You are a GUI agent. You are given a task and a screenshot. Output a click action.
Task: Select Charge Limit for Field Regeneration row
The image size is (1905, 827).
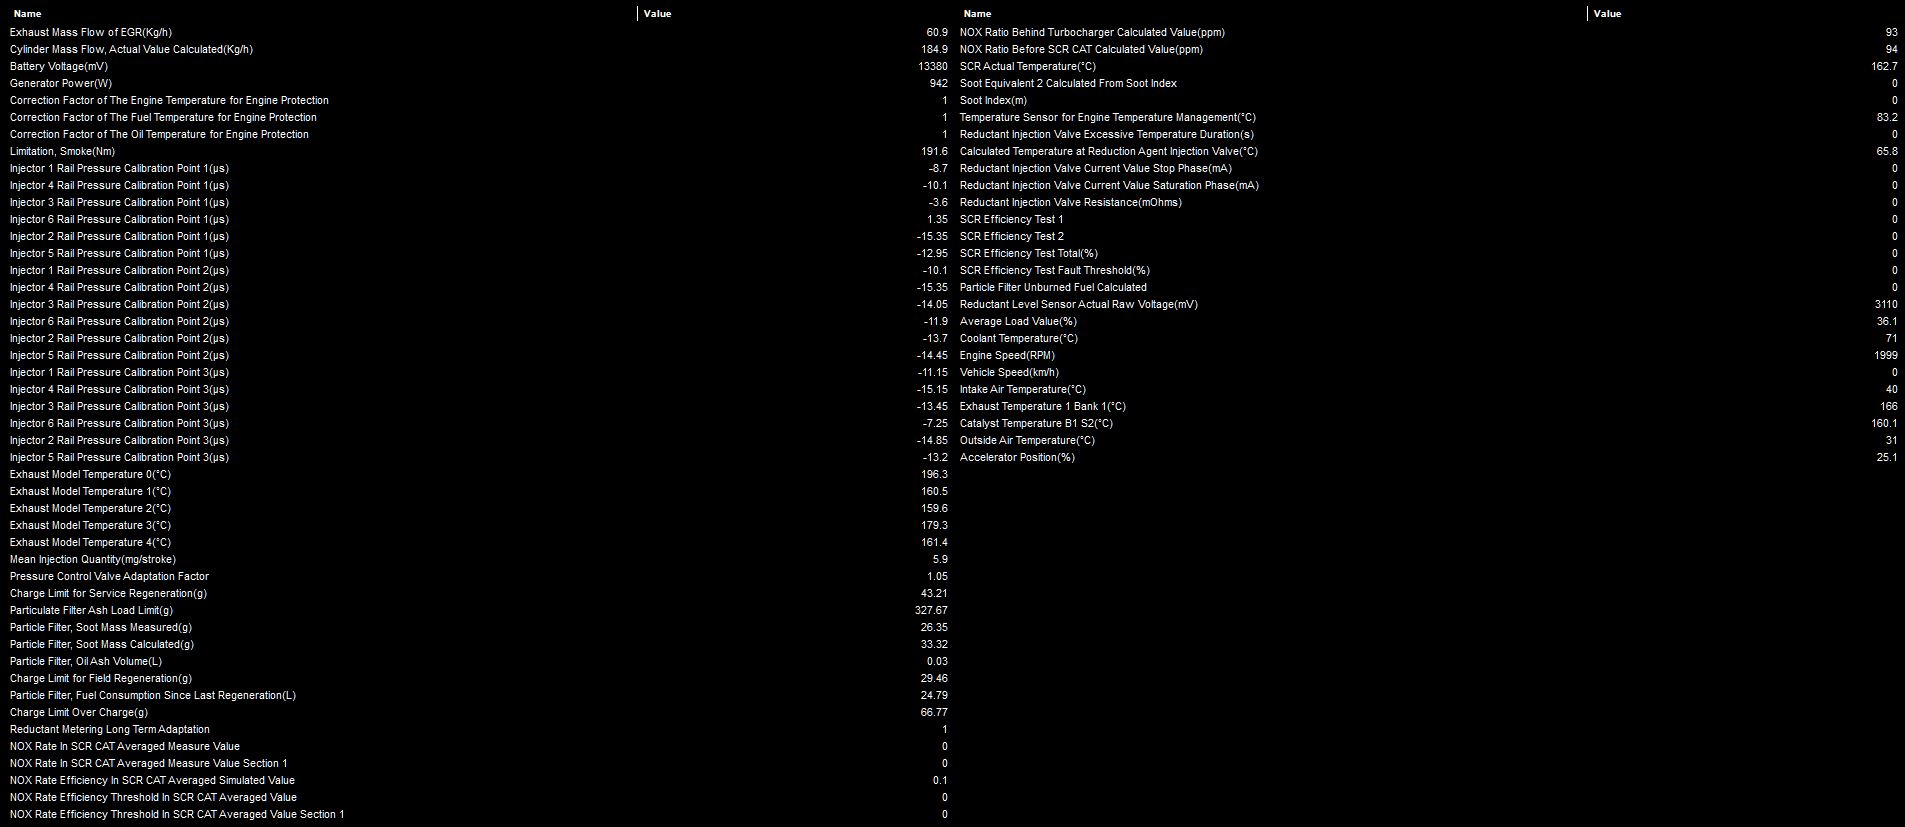478,678
